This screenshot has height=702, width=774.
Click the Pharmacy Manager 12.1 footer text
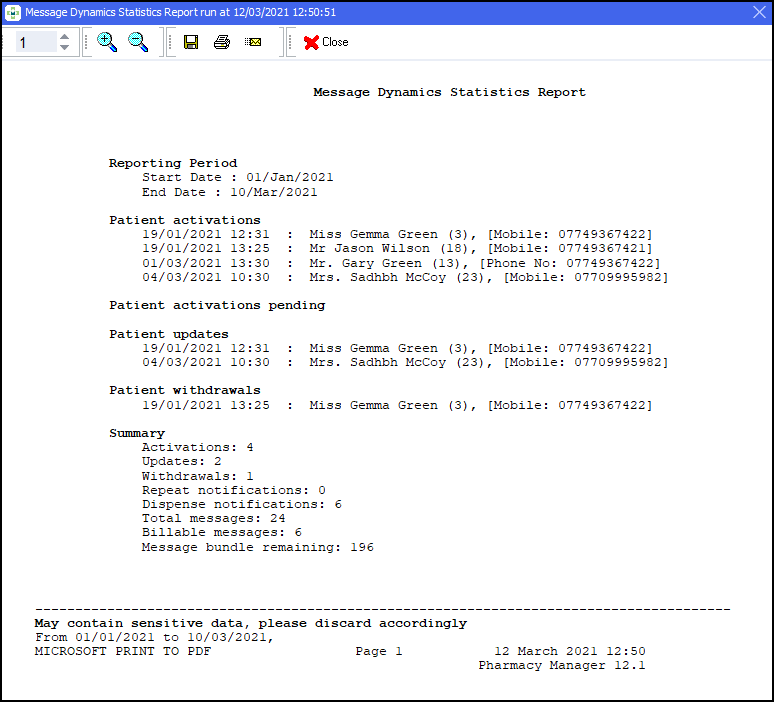562,665
